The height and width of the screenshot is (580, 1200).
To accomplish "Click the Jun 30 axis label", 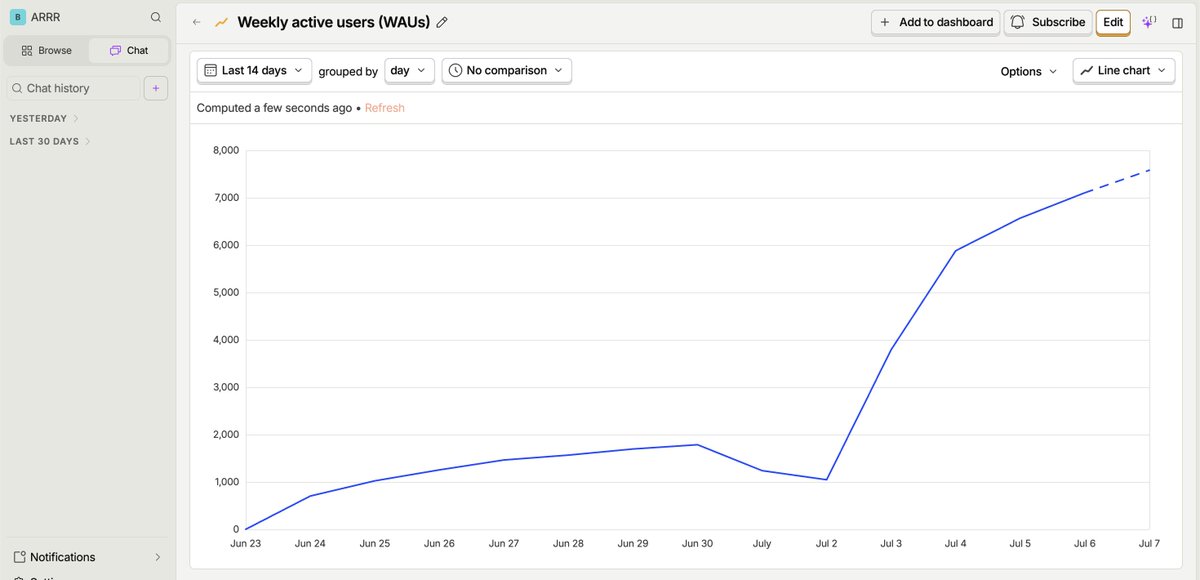I will [x=697, y=544].
